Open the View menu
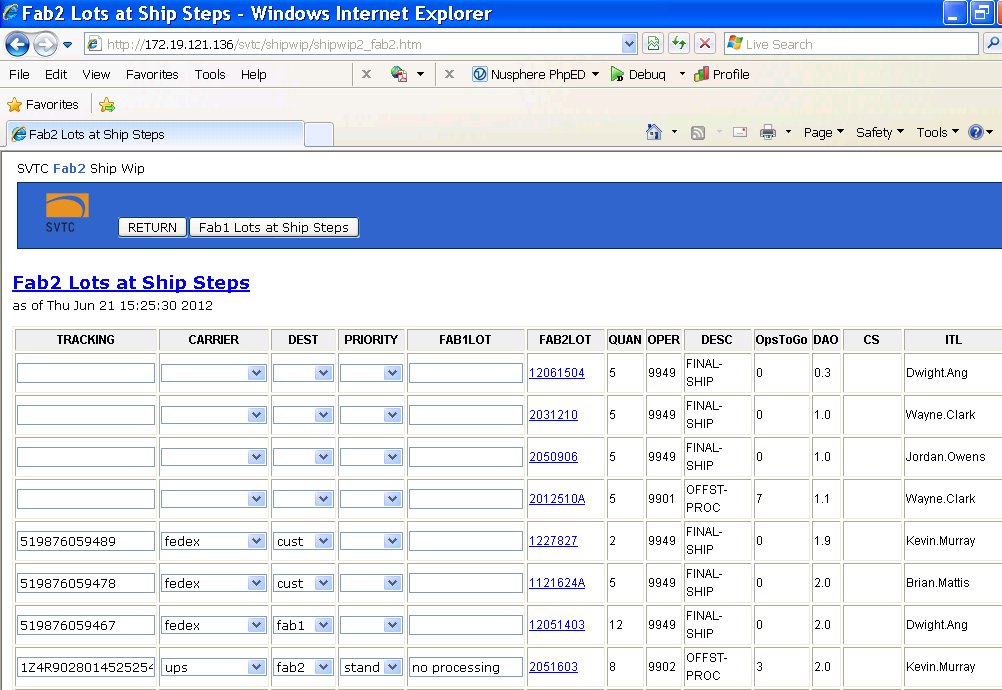1002x690 pixels. coord(96,74)
